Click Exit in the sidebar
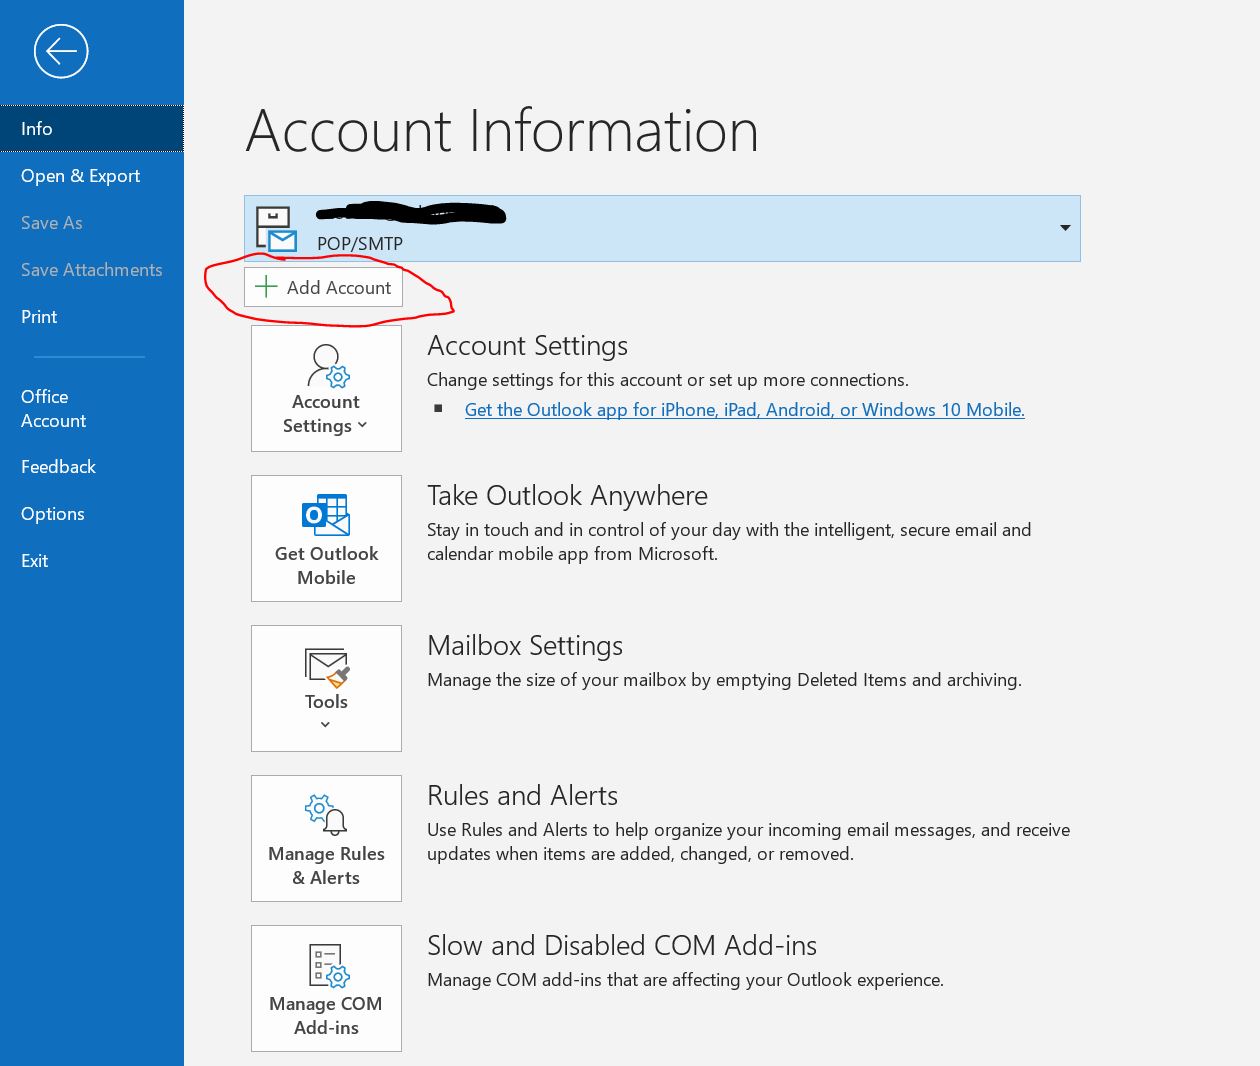This screenshot has height=1066, width=1260. 34,561
